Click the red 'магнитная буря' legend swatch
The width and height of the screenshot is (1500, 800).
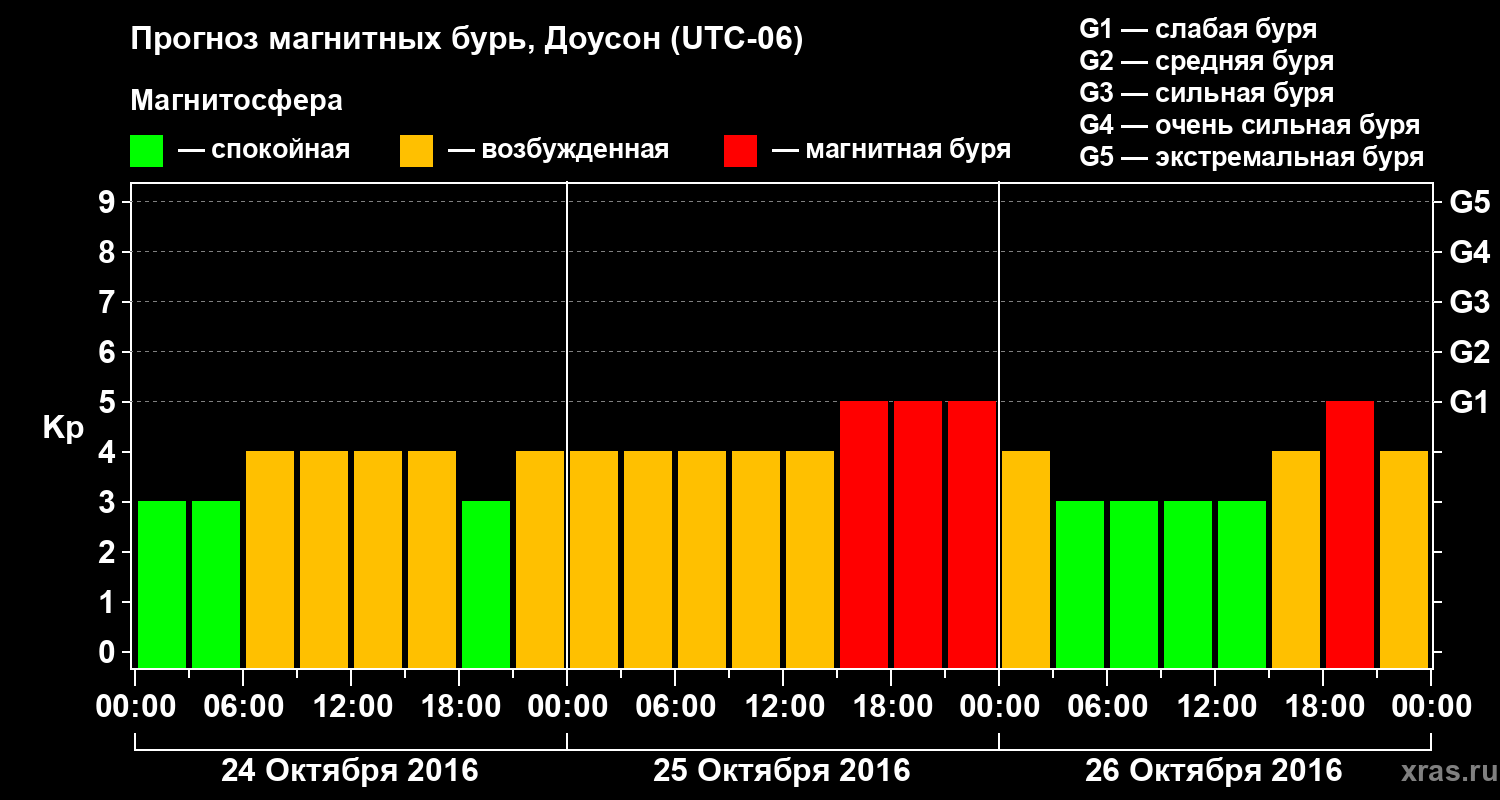740,151
